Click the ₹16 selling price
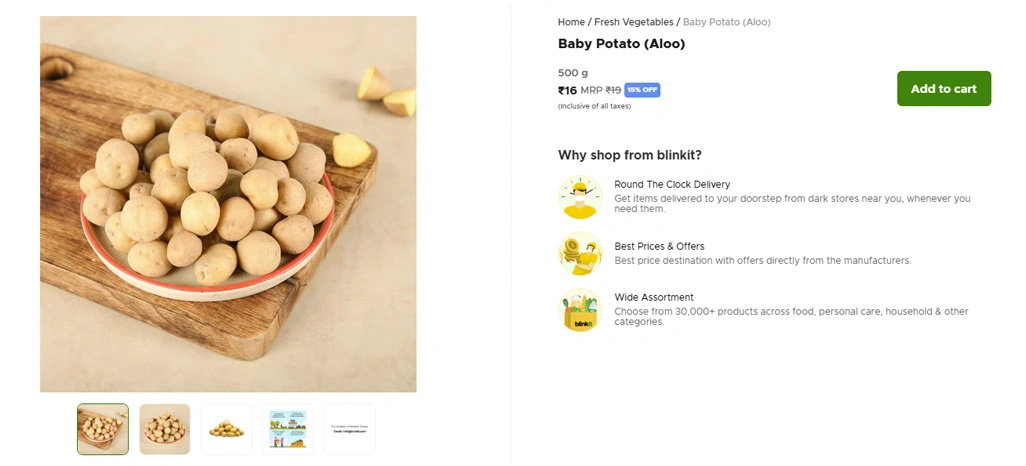Image resolution: width=1026 pixels, height=466 pixels. [567, 91]
